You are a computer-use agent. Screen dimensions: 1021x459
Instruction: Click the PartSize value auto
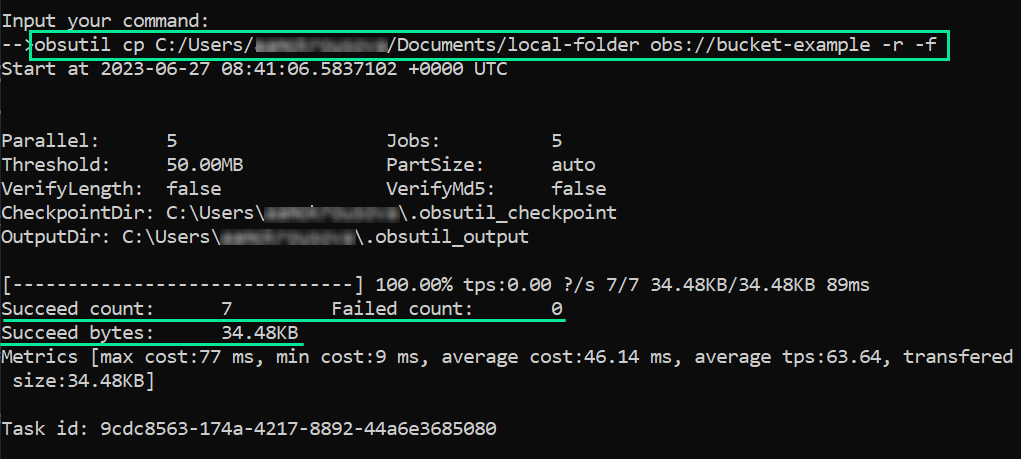coord(573,165)
